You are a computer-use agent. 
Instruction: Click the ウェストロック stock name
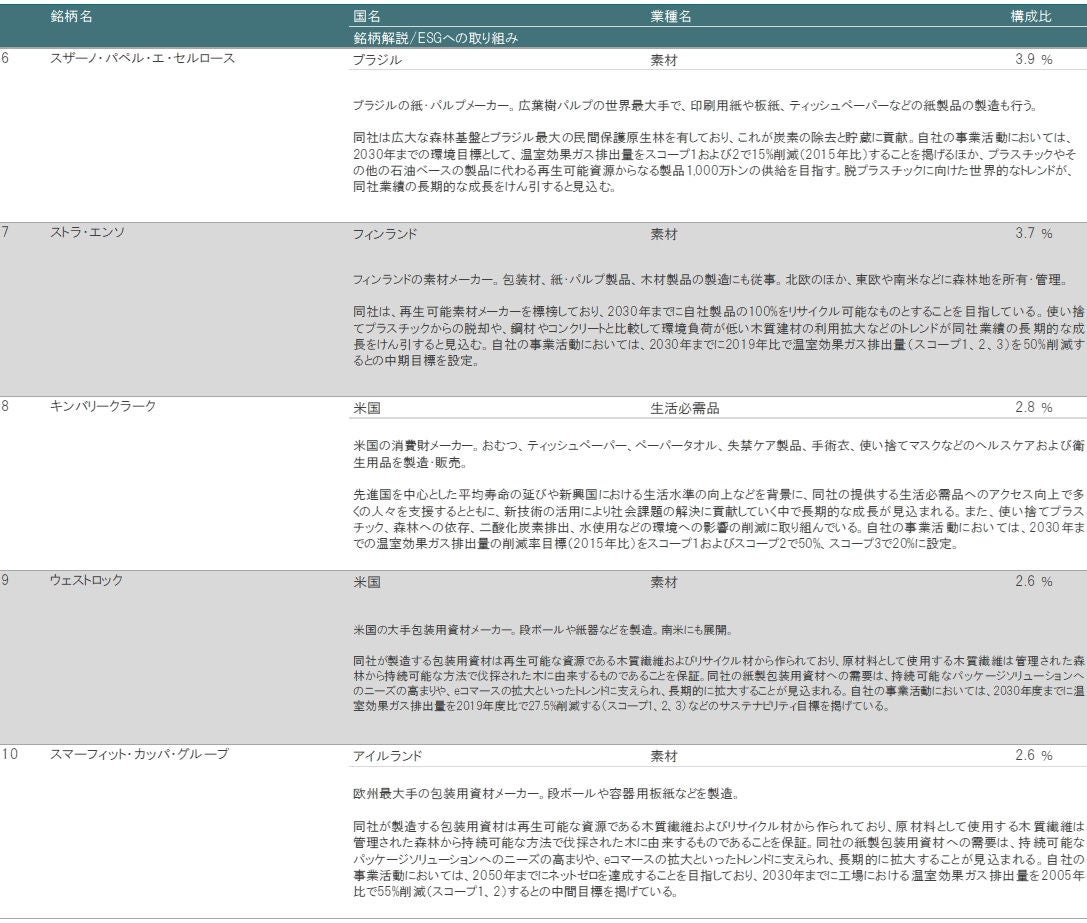pos(86,581)
